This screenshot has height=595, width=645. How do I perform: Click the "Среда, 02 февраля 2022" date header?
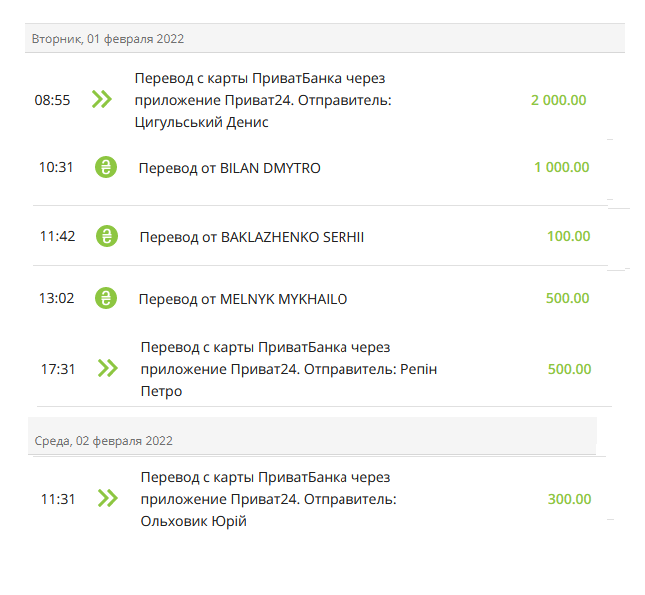(102, 440)
